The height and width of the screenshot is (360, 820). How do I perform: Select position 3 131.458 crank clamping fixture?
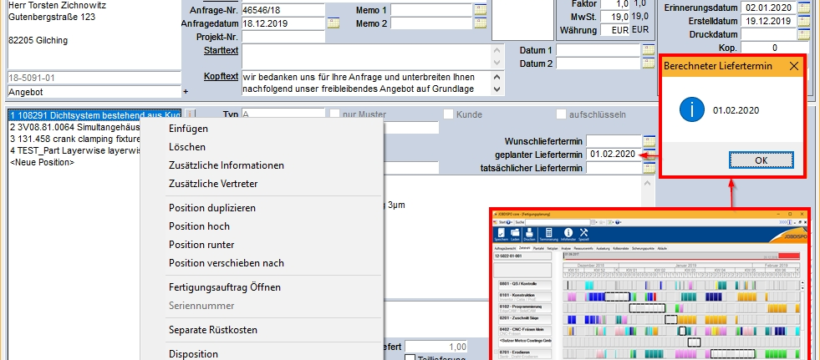pos(75,139)
